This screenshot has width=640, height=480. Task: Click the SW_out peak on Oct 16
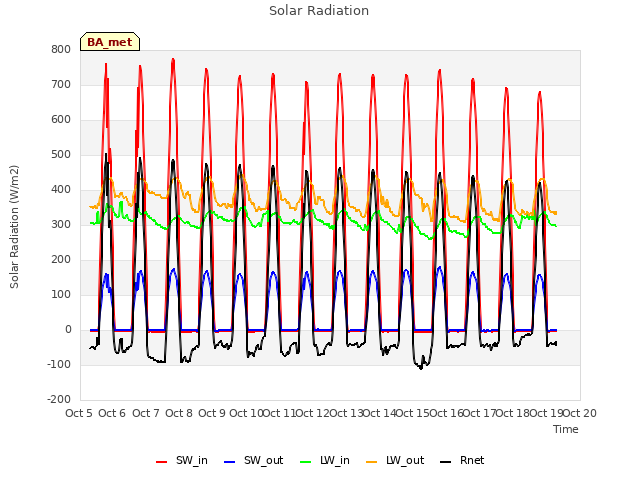(440, 268)
